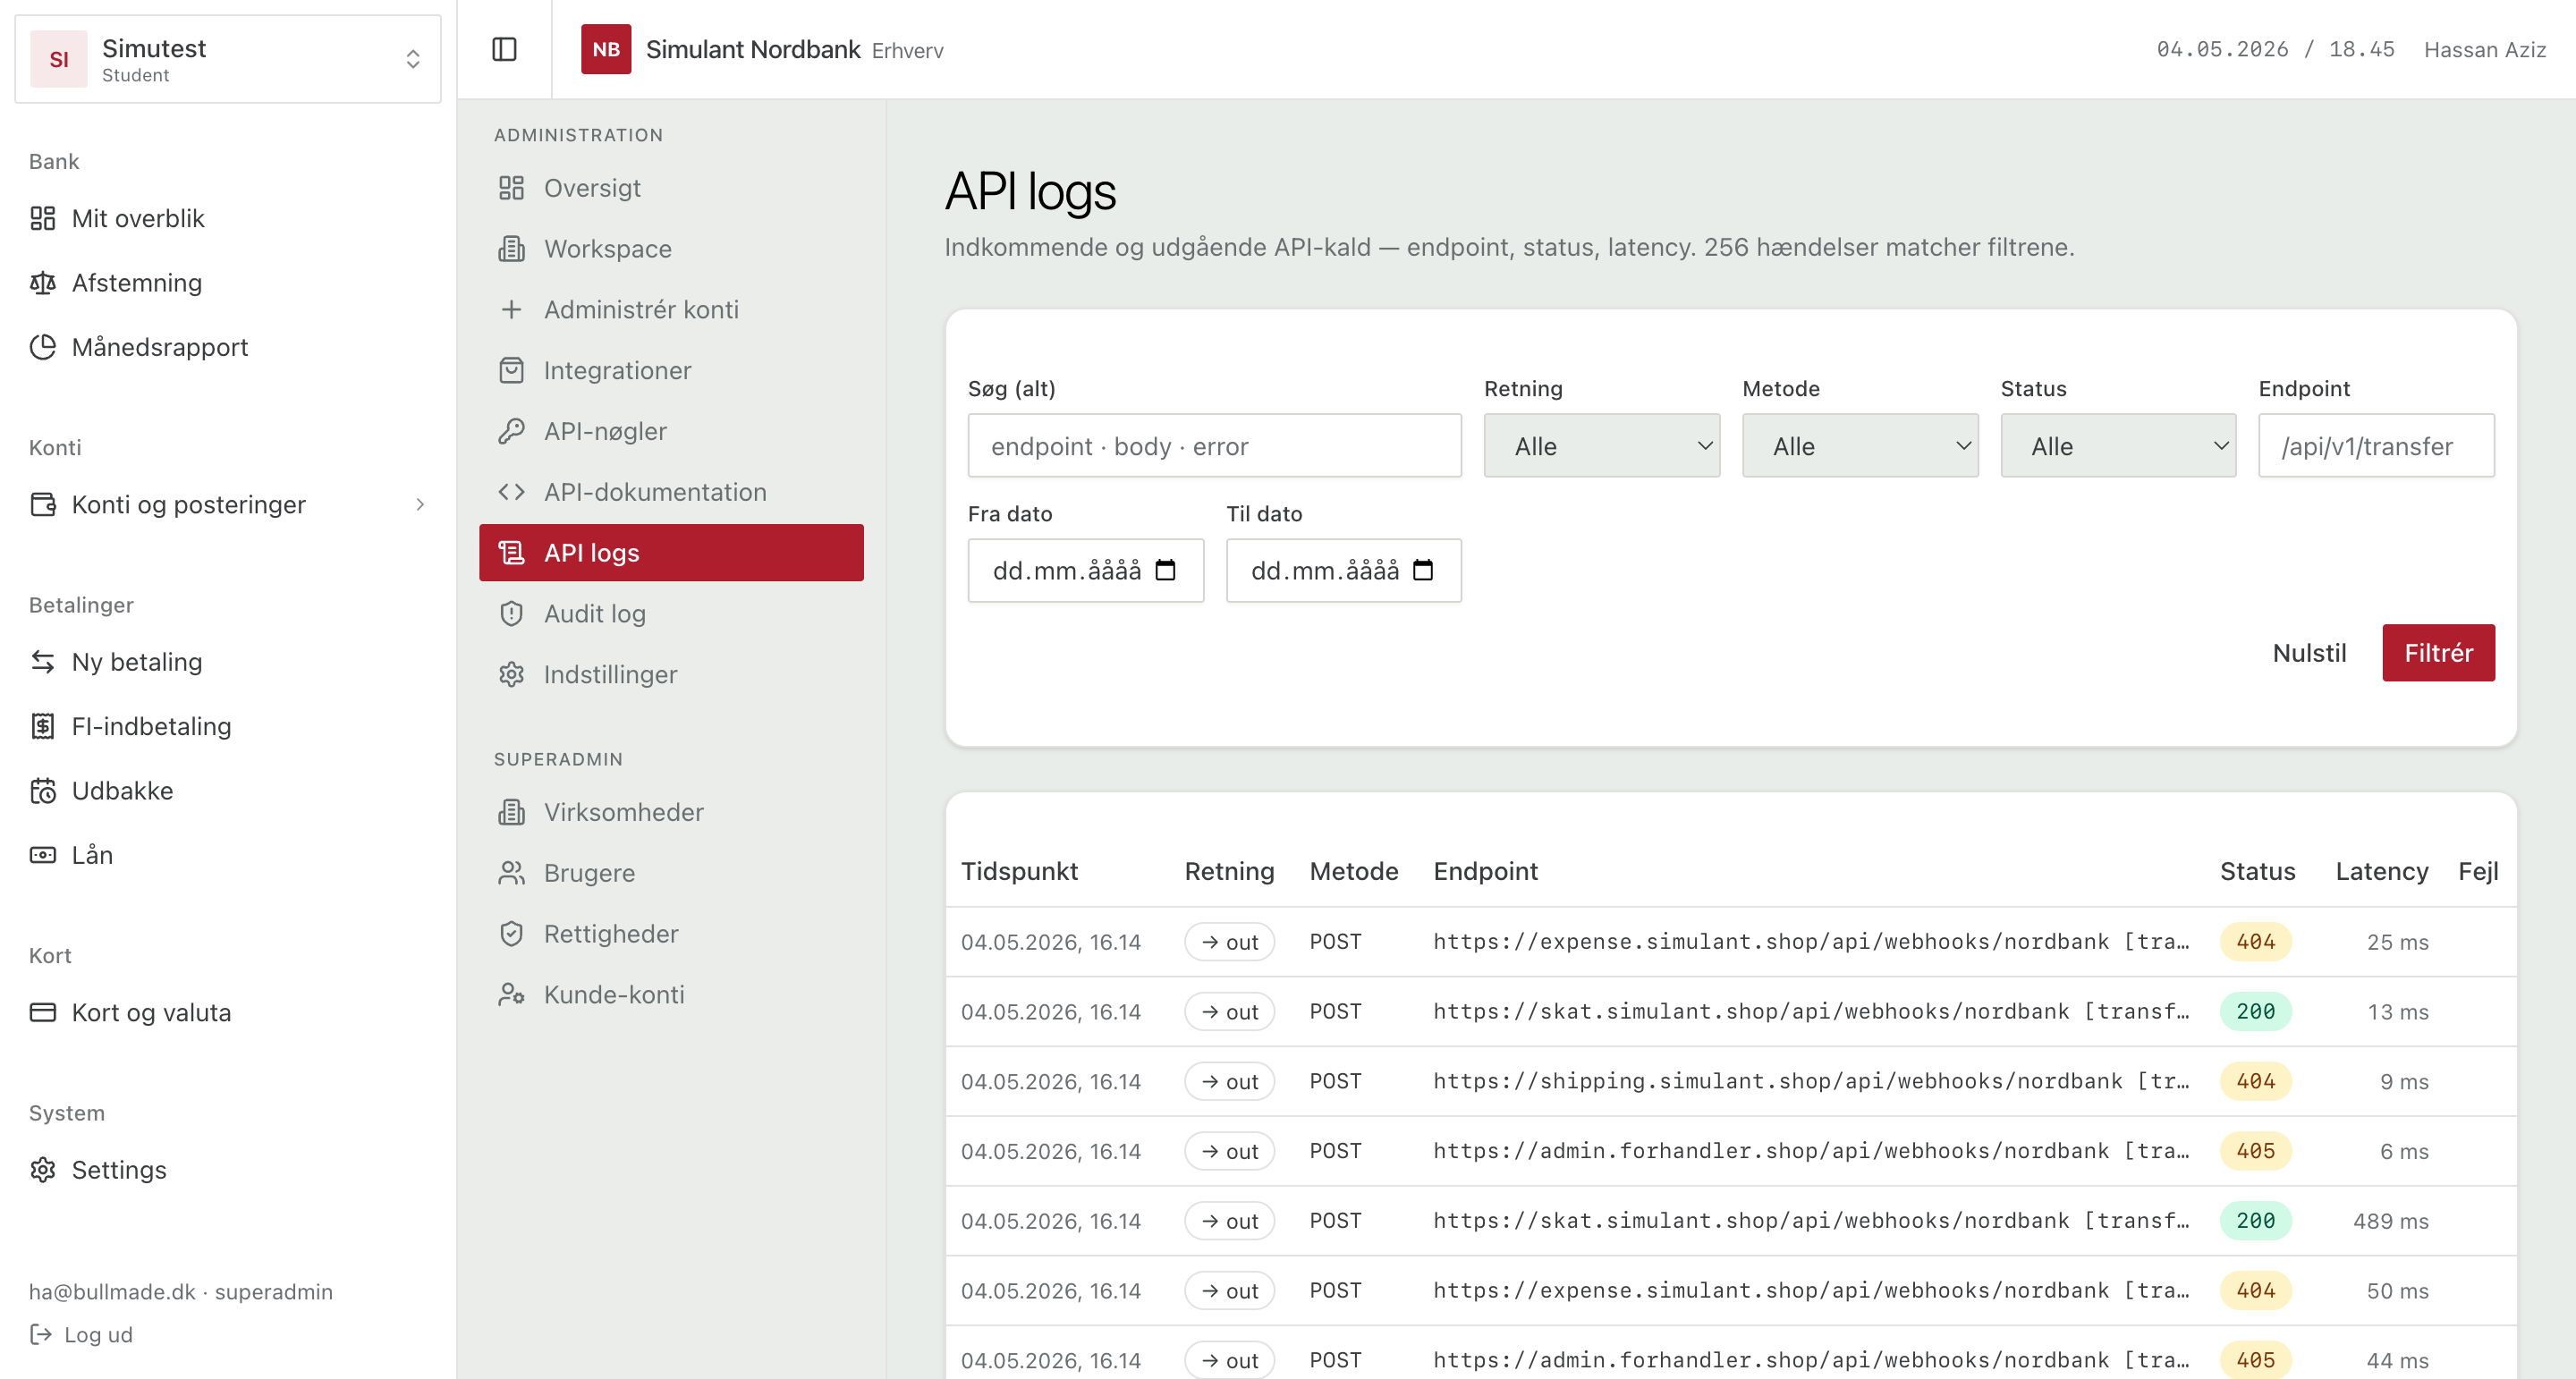Viewport: 2576px width, 1379px height.
Task: Expand the Konti og posteringer chevron
Action: pos(420,505)
